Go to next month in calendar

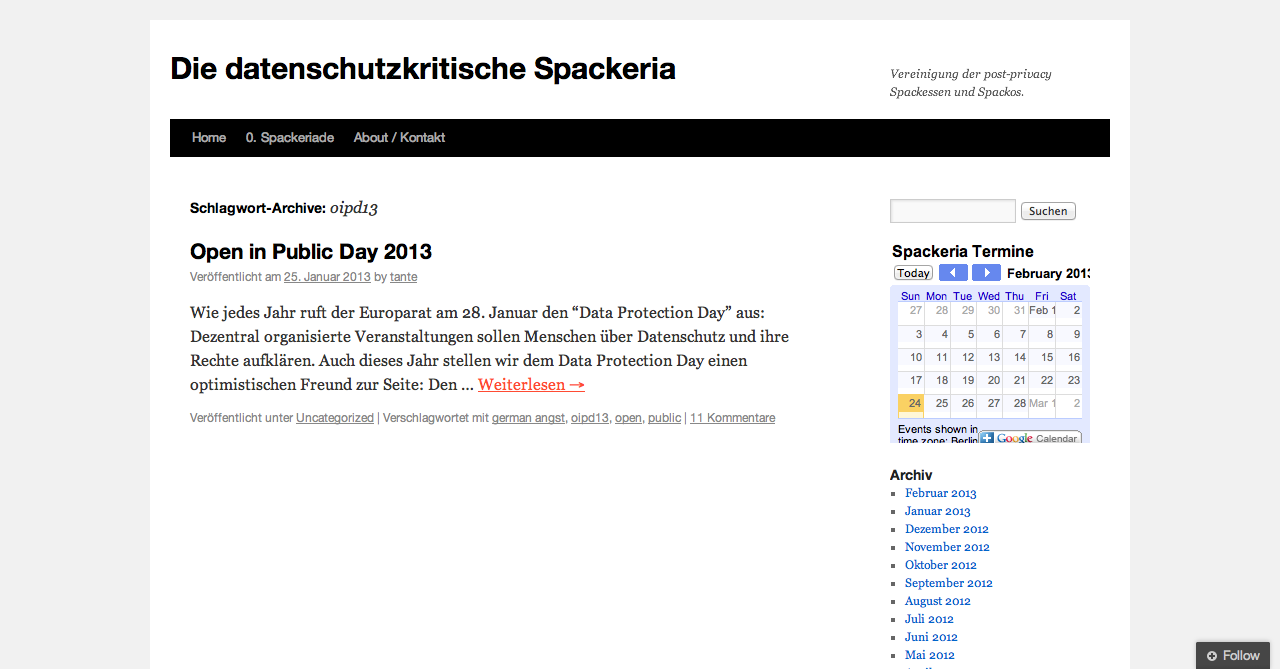coord(986,273)
